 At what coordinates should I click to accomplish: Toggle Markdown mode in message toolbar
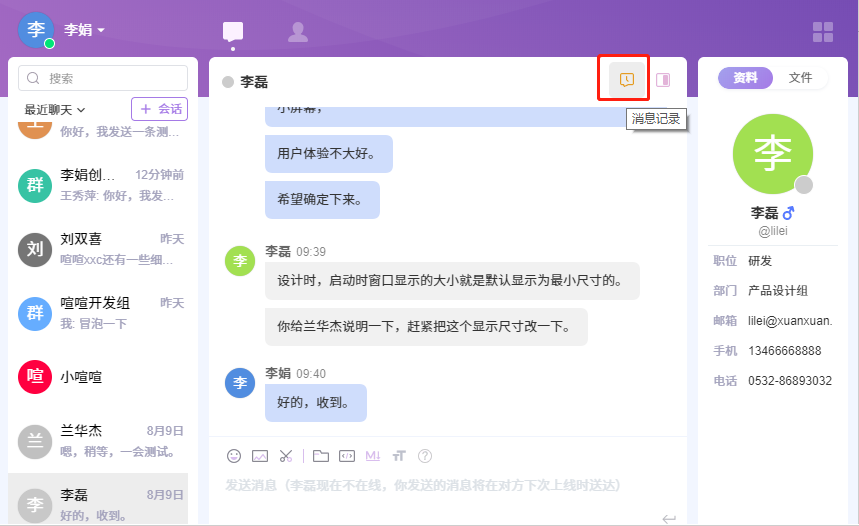tap(373, 456)
